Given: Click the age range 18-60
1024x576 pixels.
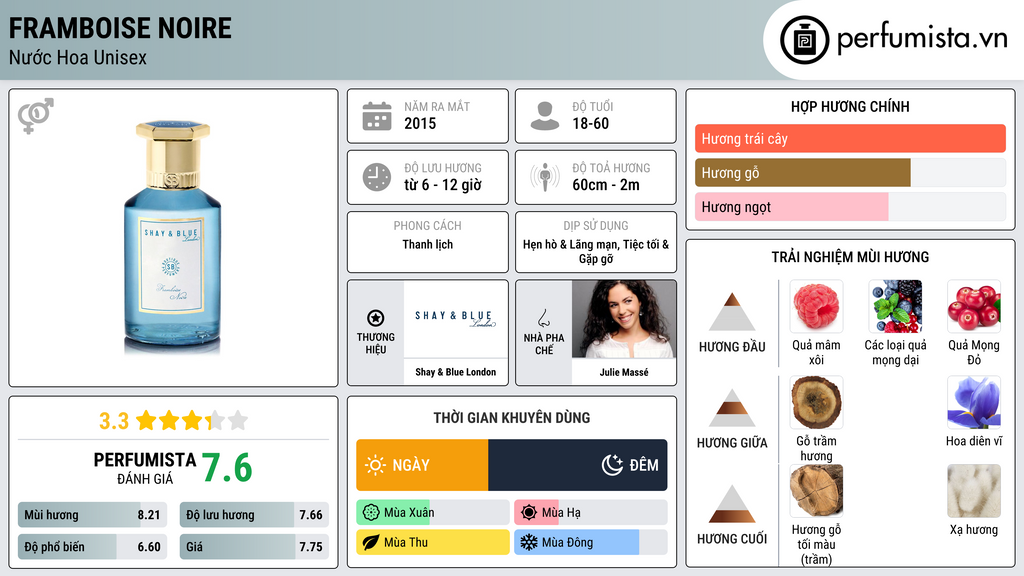Looking at the screenshot, I should pyautogui.click(x=590, y=123).
